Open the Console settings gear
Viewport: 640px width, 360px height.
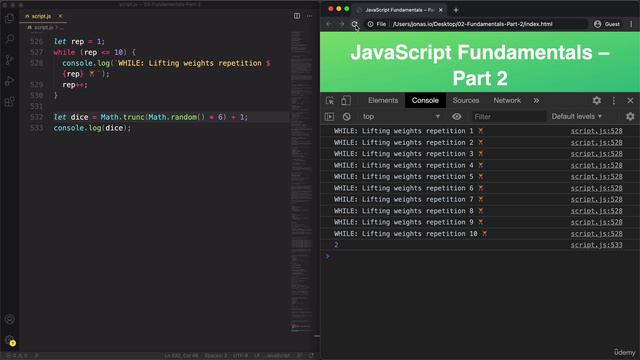point(630,117)
